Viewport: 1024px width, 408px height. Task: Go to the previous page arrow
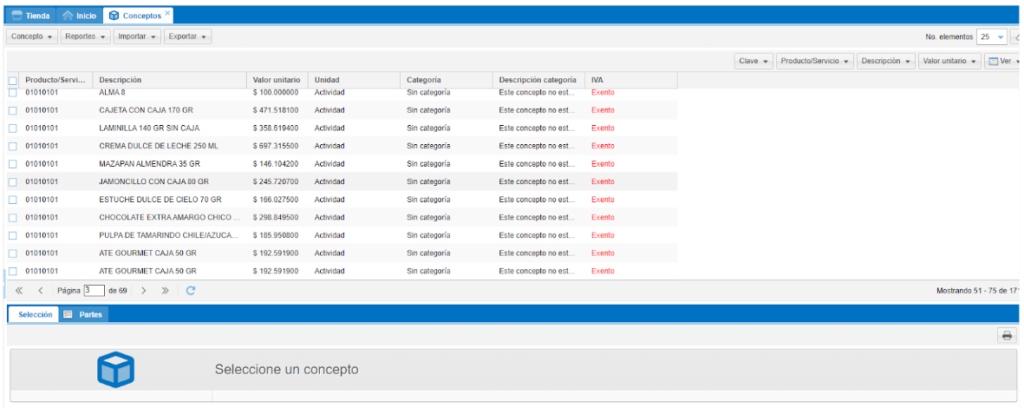pos(40,290)
